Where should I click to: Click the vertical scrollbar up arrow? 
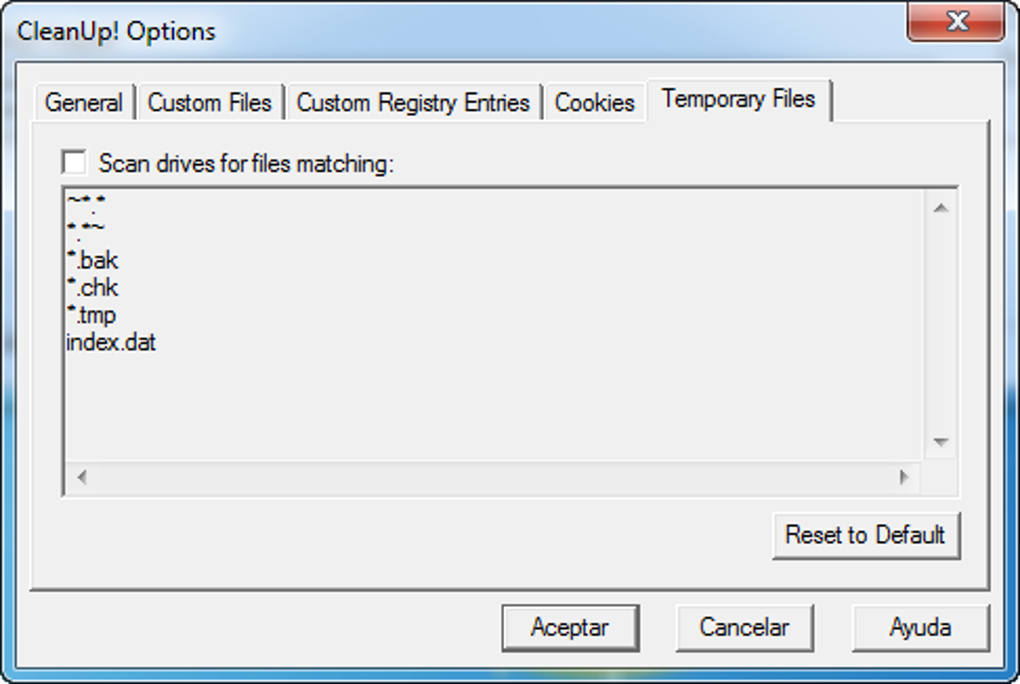(940, 208)
